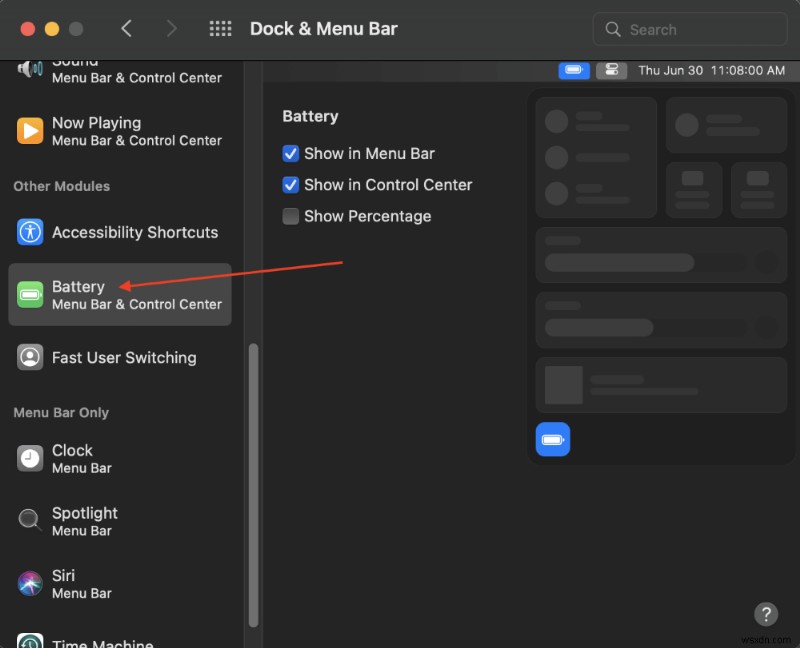Click the Control Center battery button in preview
Screen dimensions: 800x648
click(x=553, y=439)
